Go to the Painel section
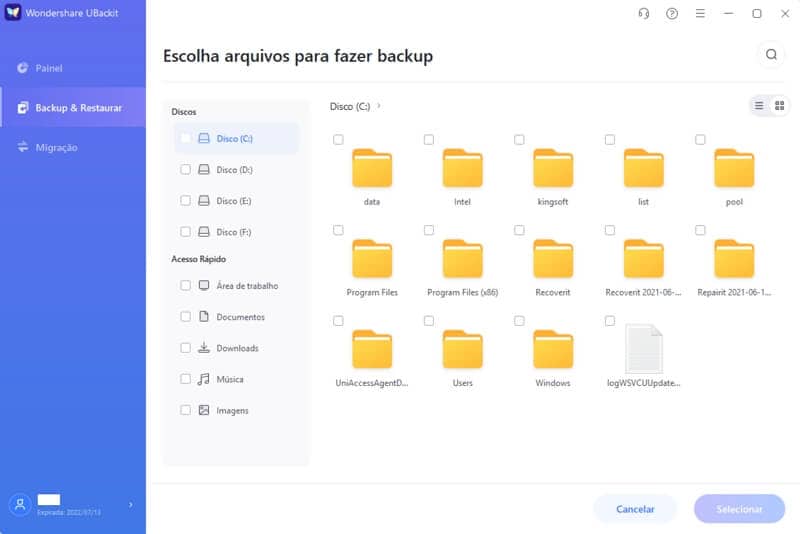The height and width of the screenshot is (534, 800). coord(73,68)
